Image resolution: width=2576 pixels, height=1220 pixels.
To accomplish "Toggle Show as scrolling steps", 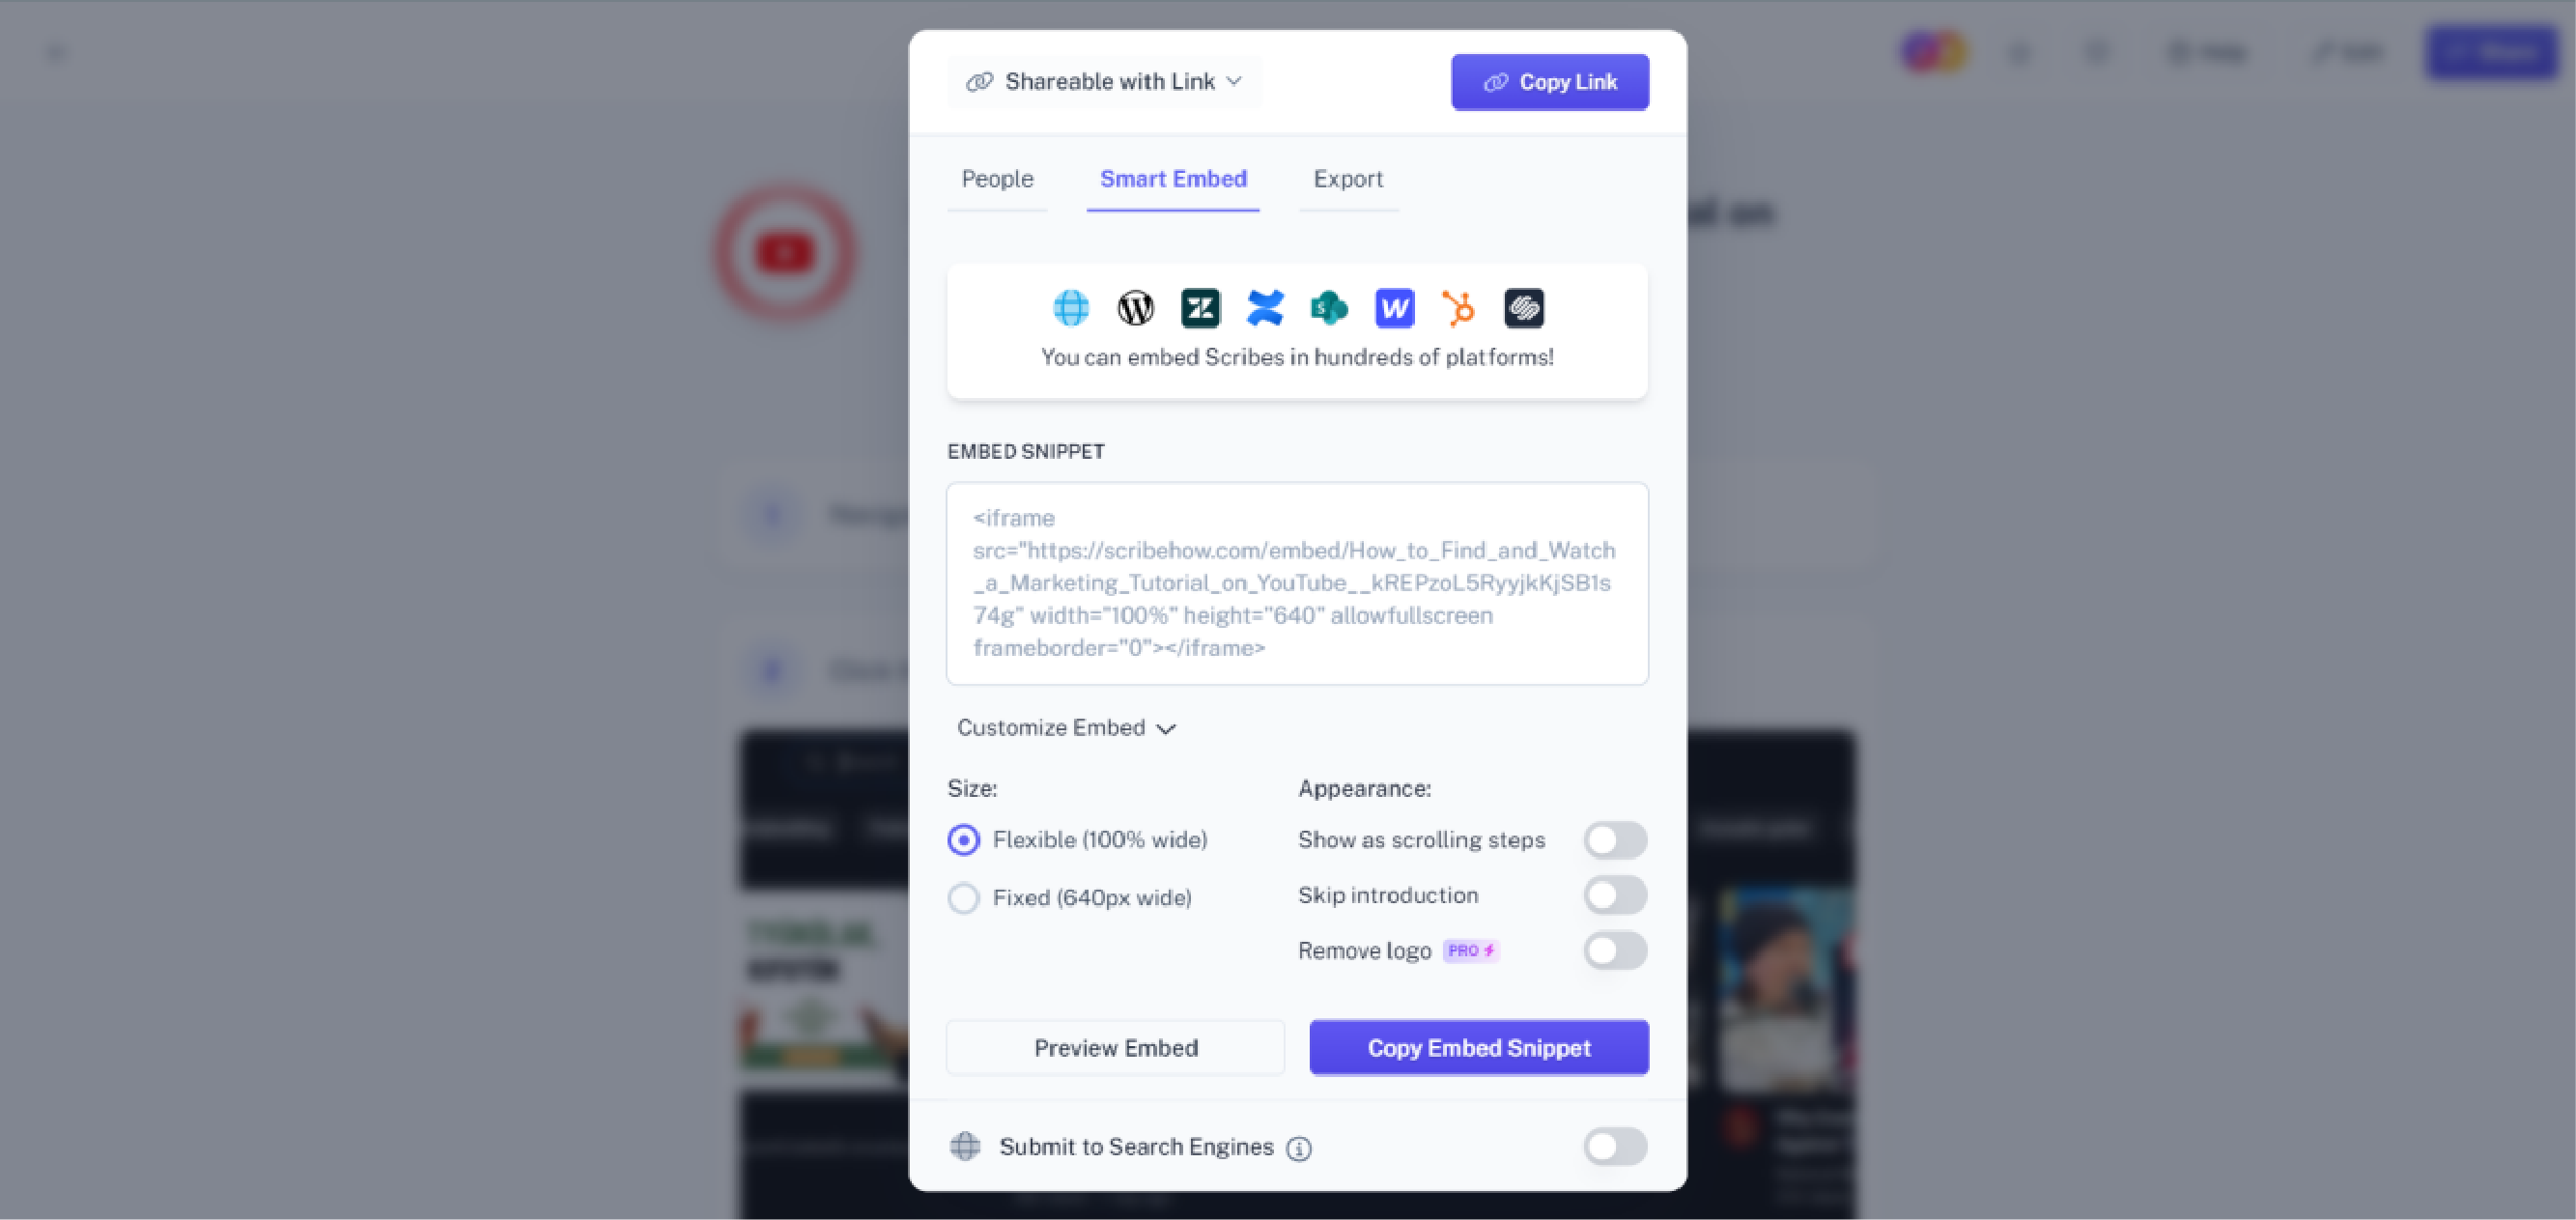I will coord(1617,839).
